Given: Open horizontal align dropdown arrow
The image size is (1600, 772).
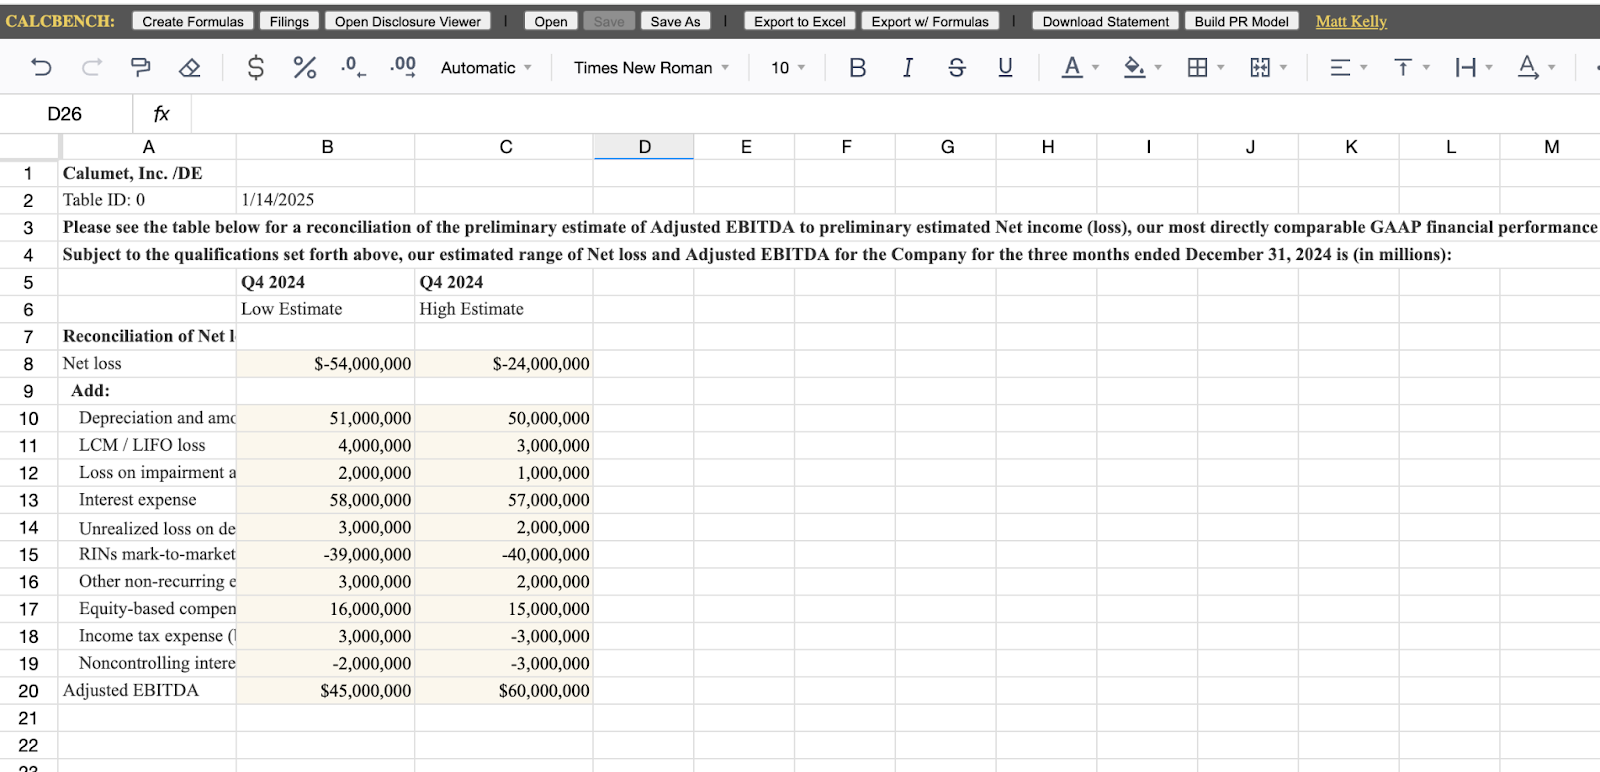Looking at the screenshot, I should tap(1363, 67).
